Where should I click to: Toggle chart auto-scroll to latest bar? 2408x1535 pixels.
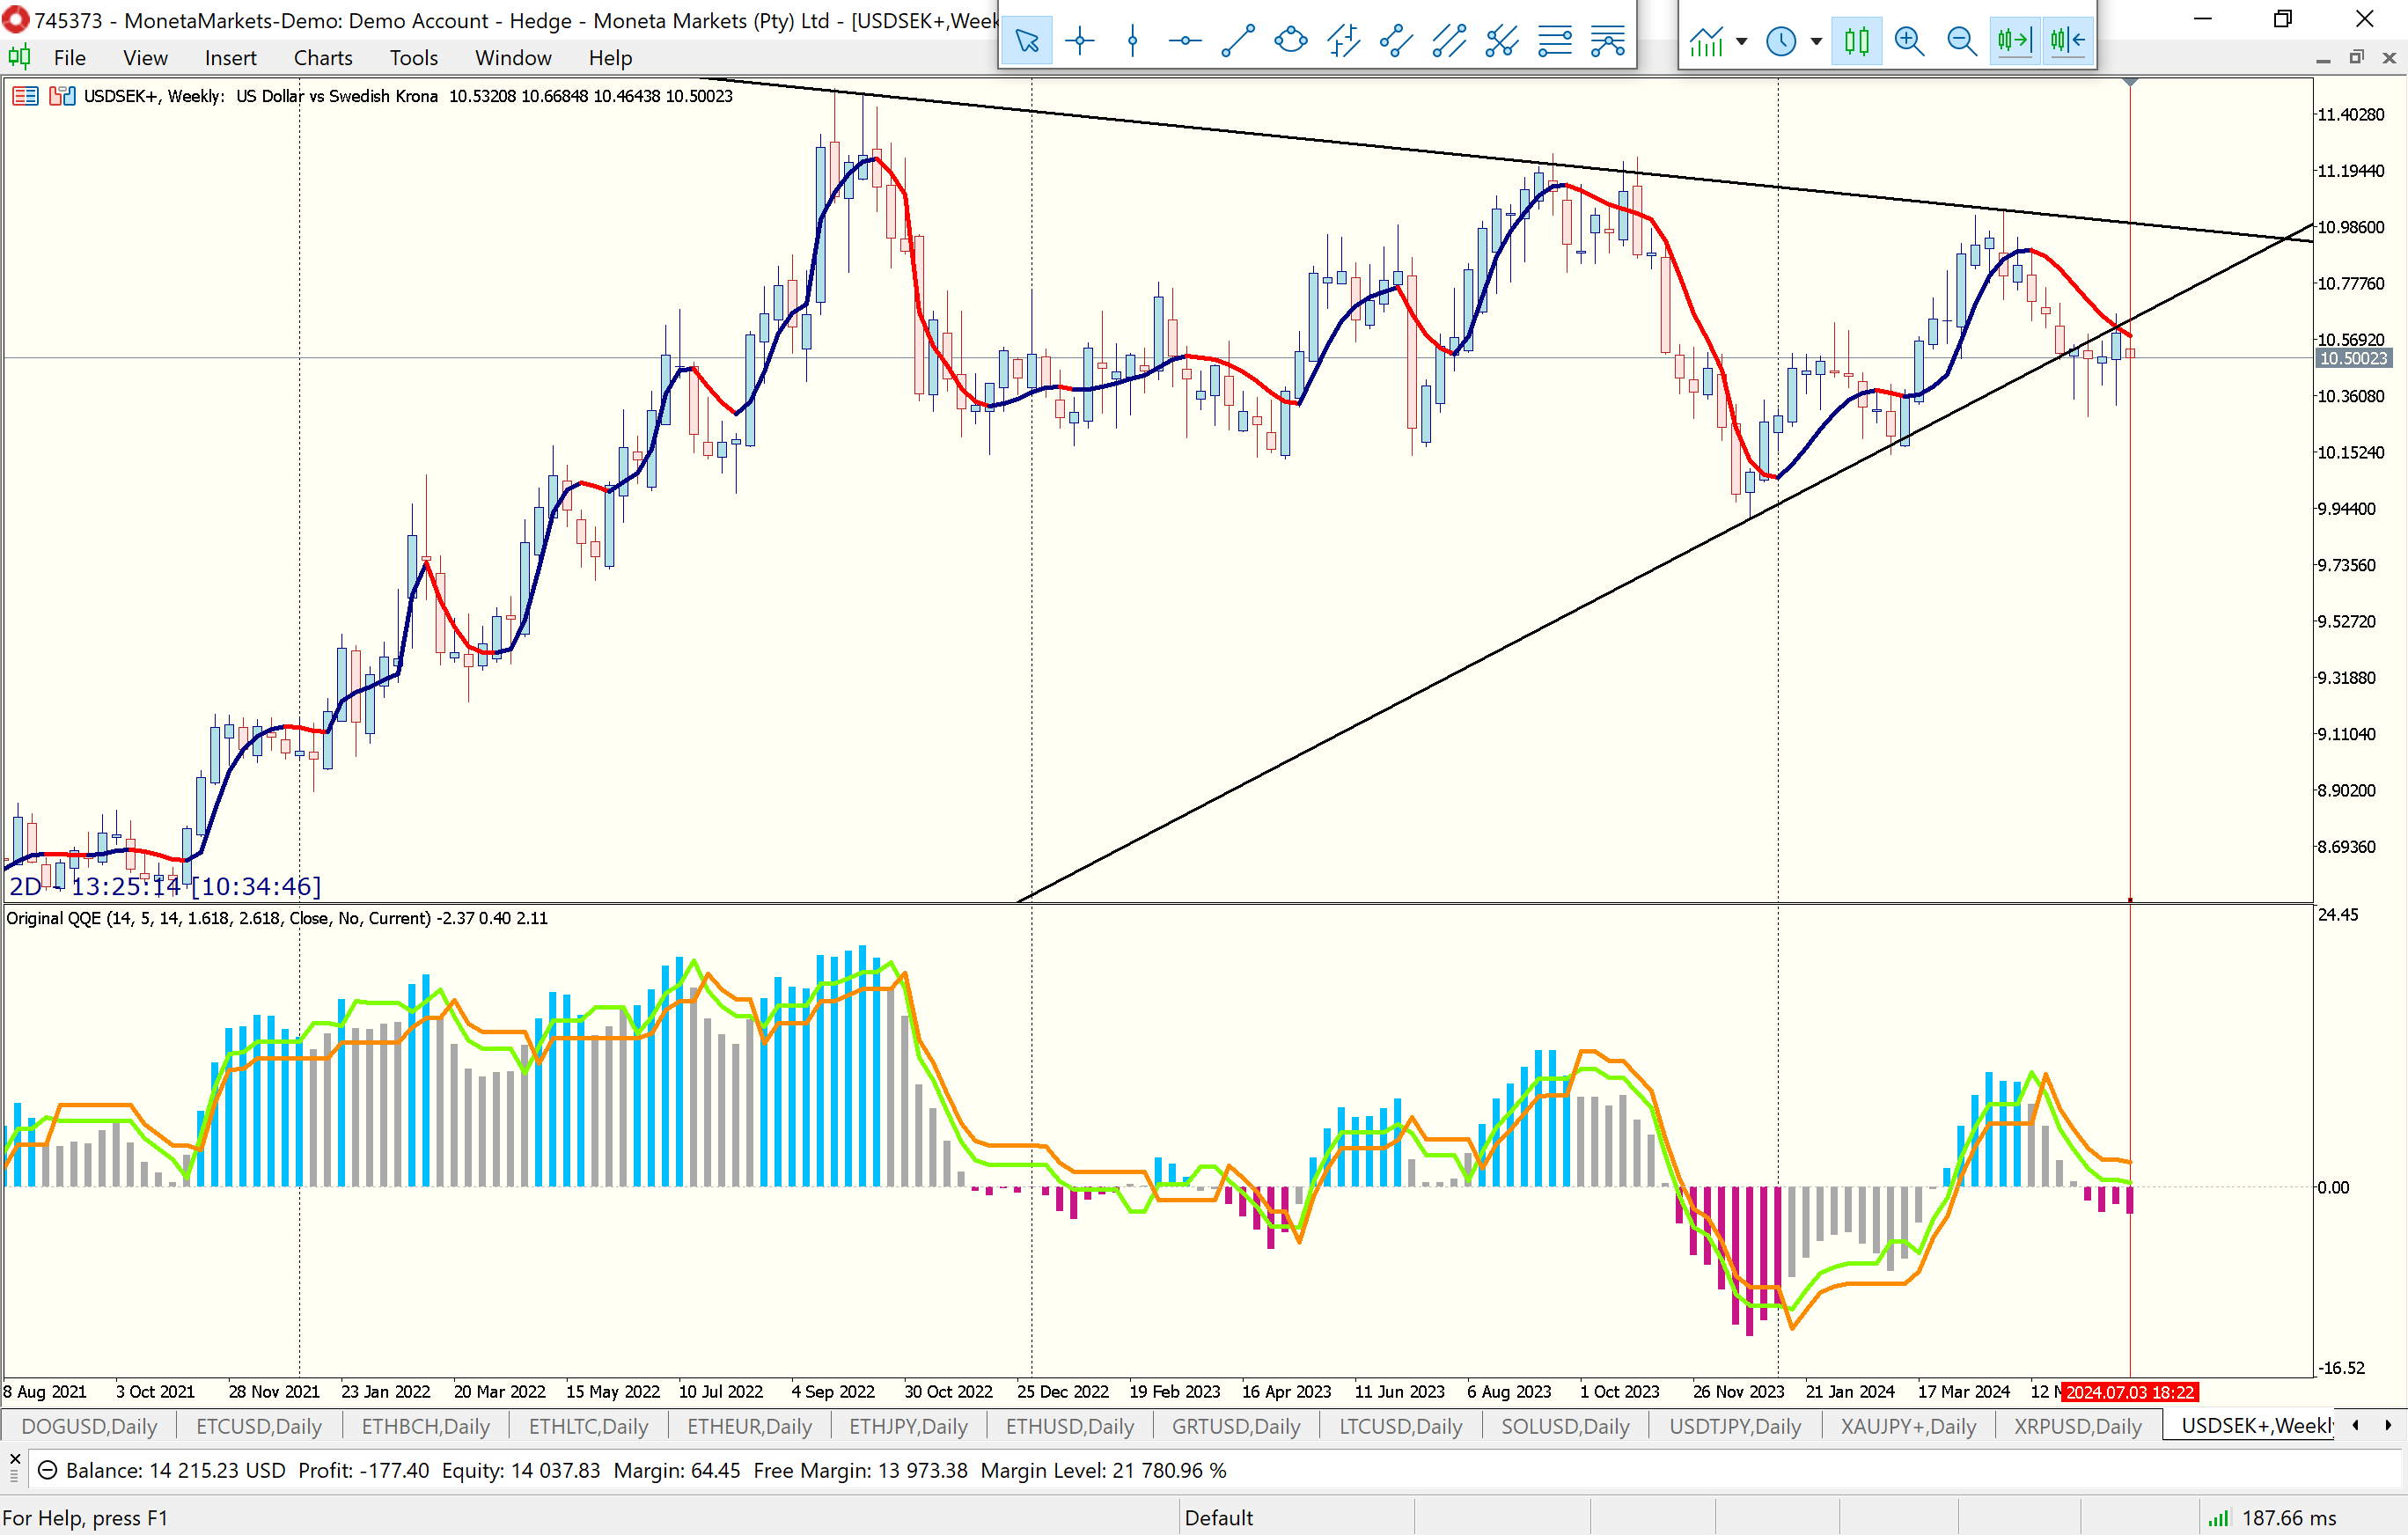click(x=2014, y=41)
